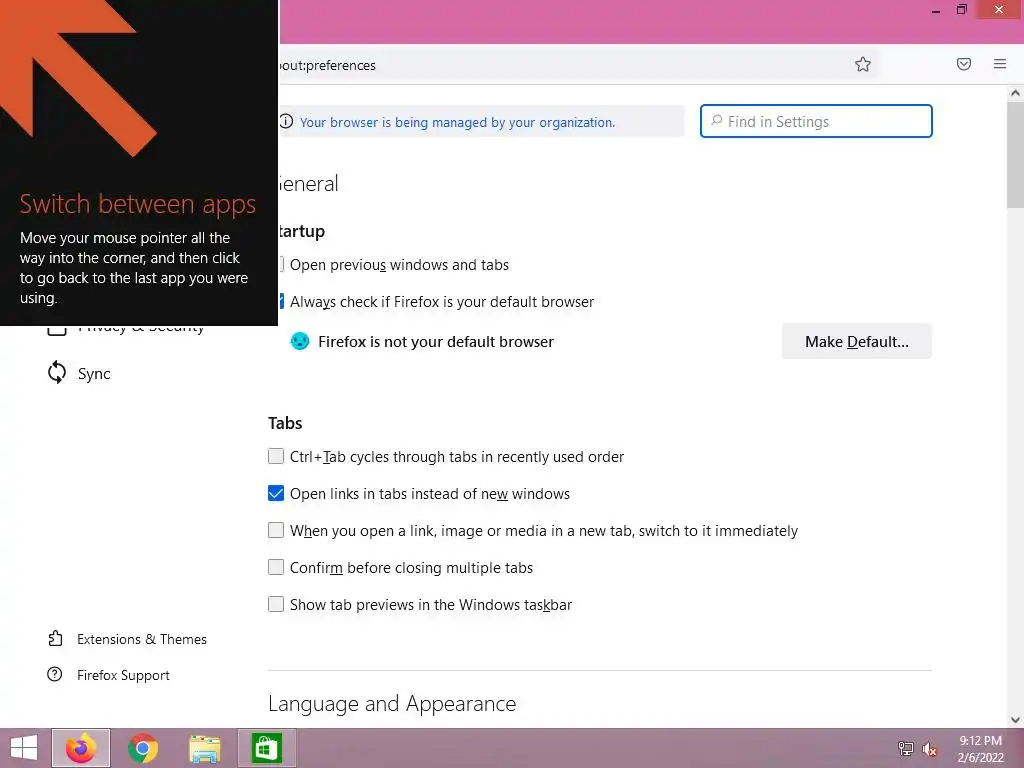Bookmark this page with the star icon
This screenshot has width=1024, height=768.
coord(863,64)
